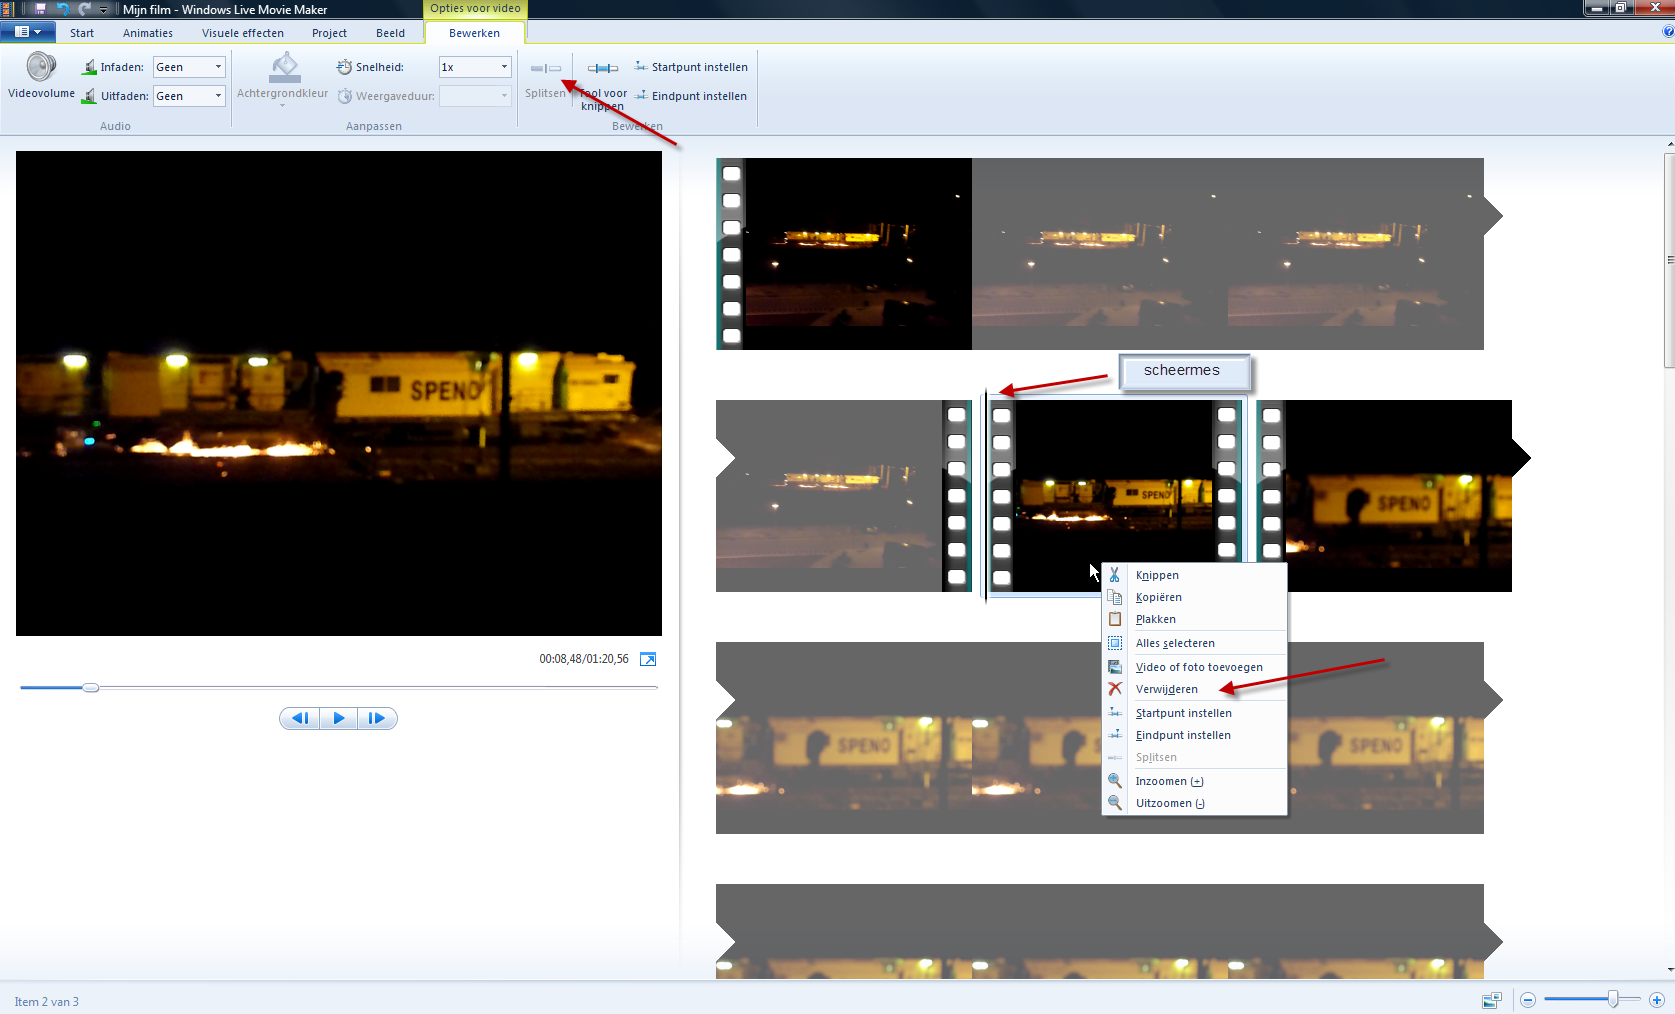Select Kopiëren in the context menu

(1159, 597)
